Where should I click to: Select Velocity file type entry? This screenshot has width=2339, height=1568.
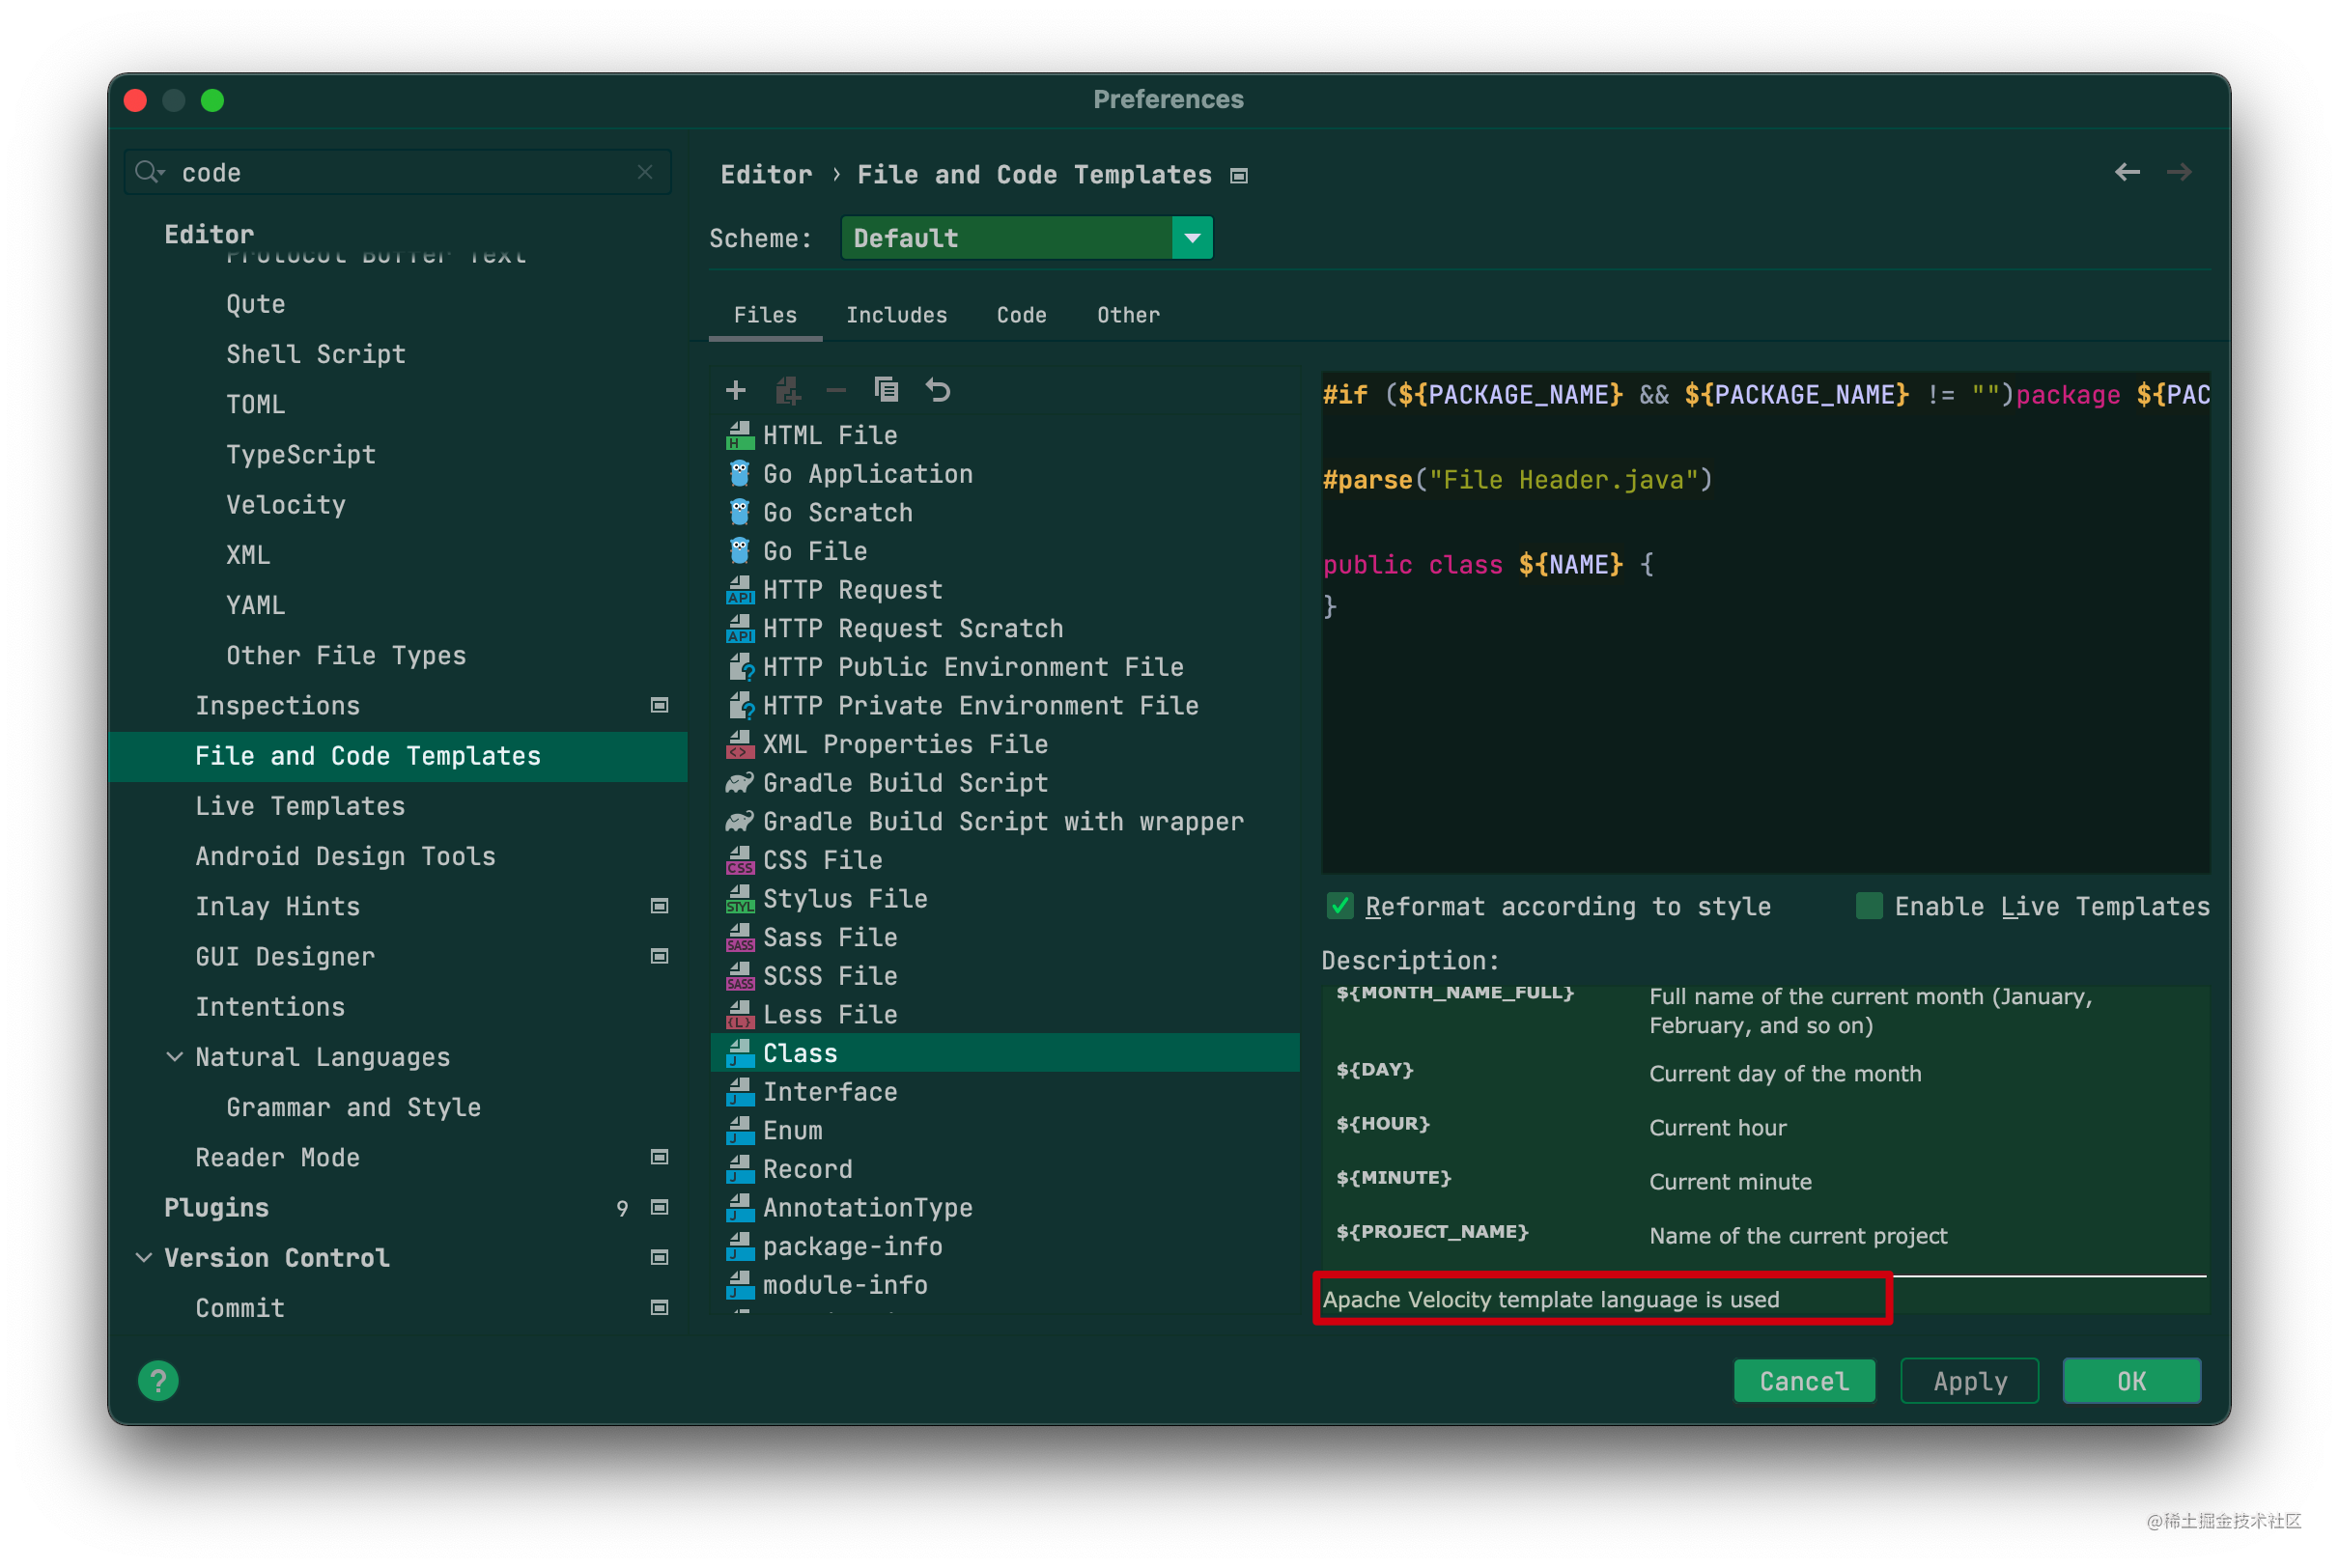[286, 504]
